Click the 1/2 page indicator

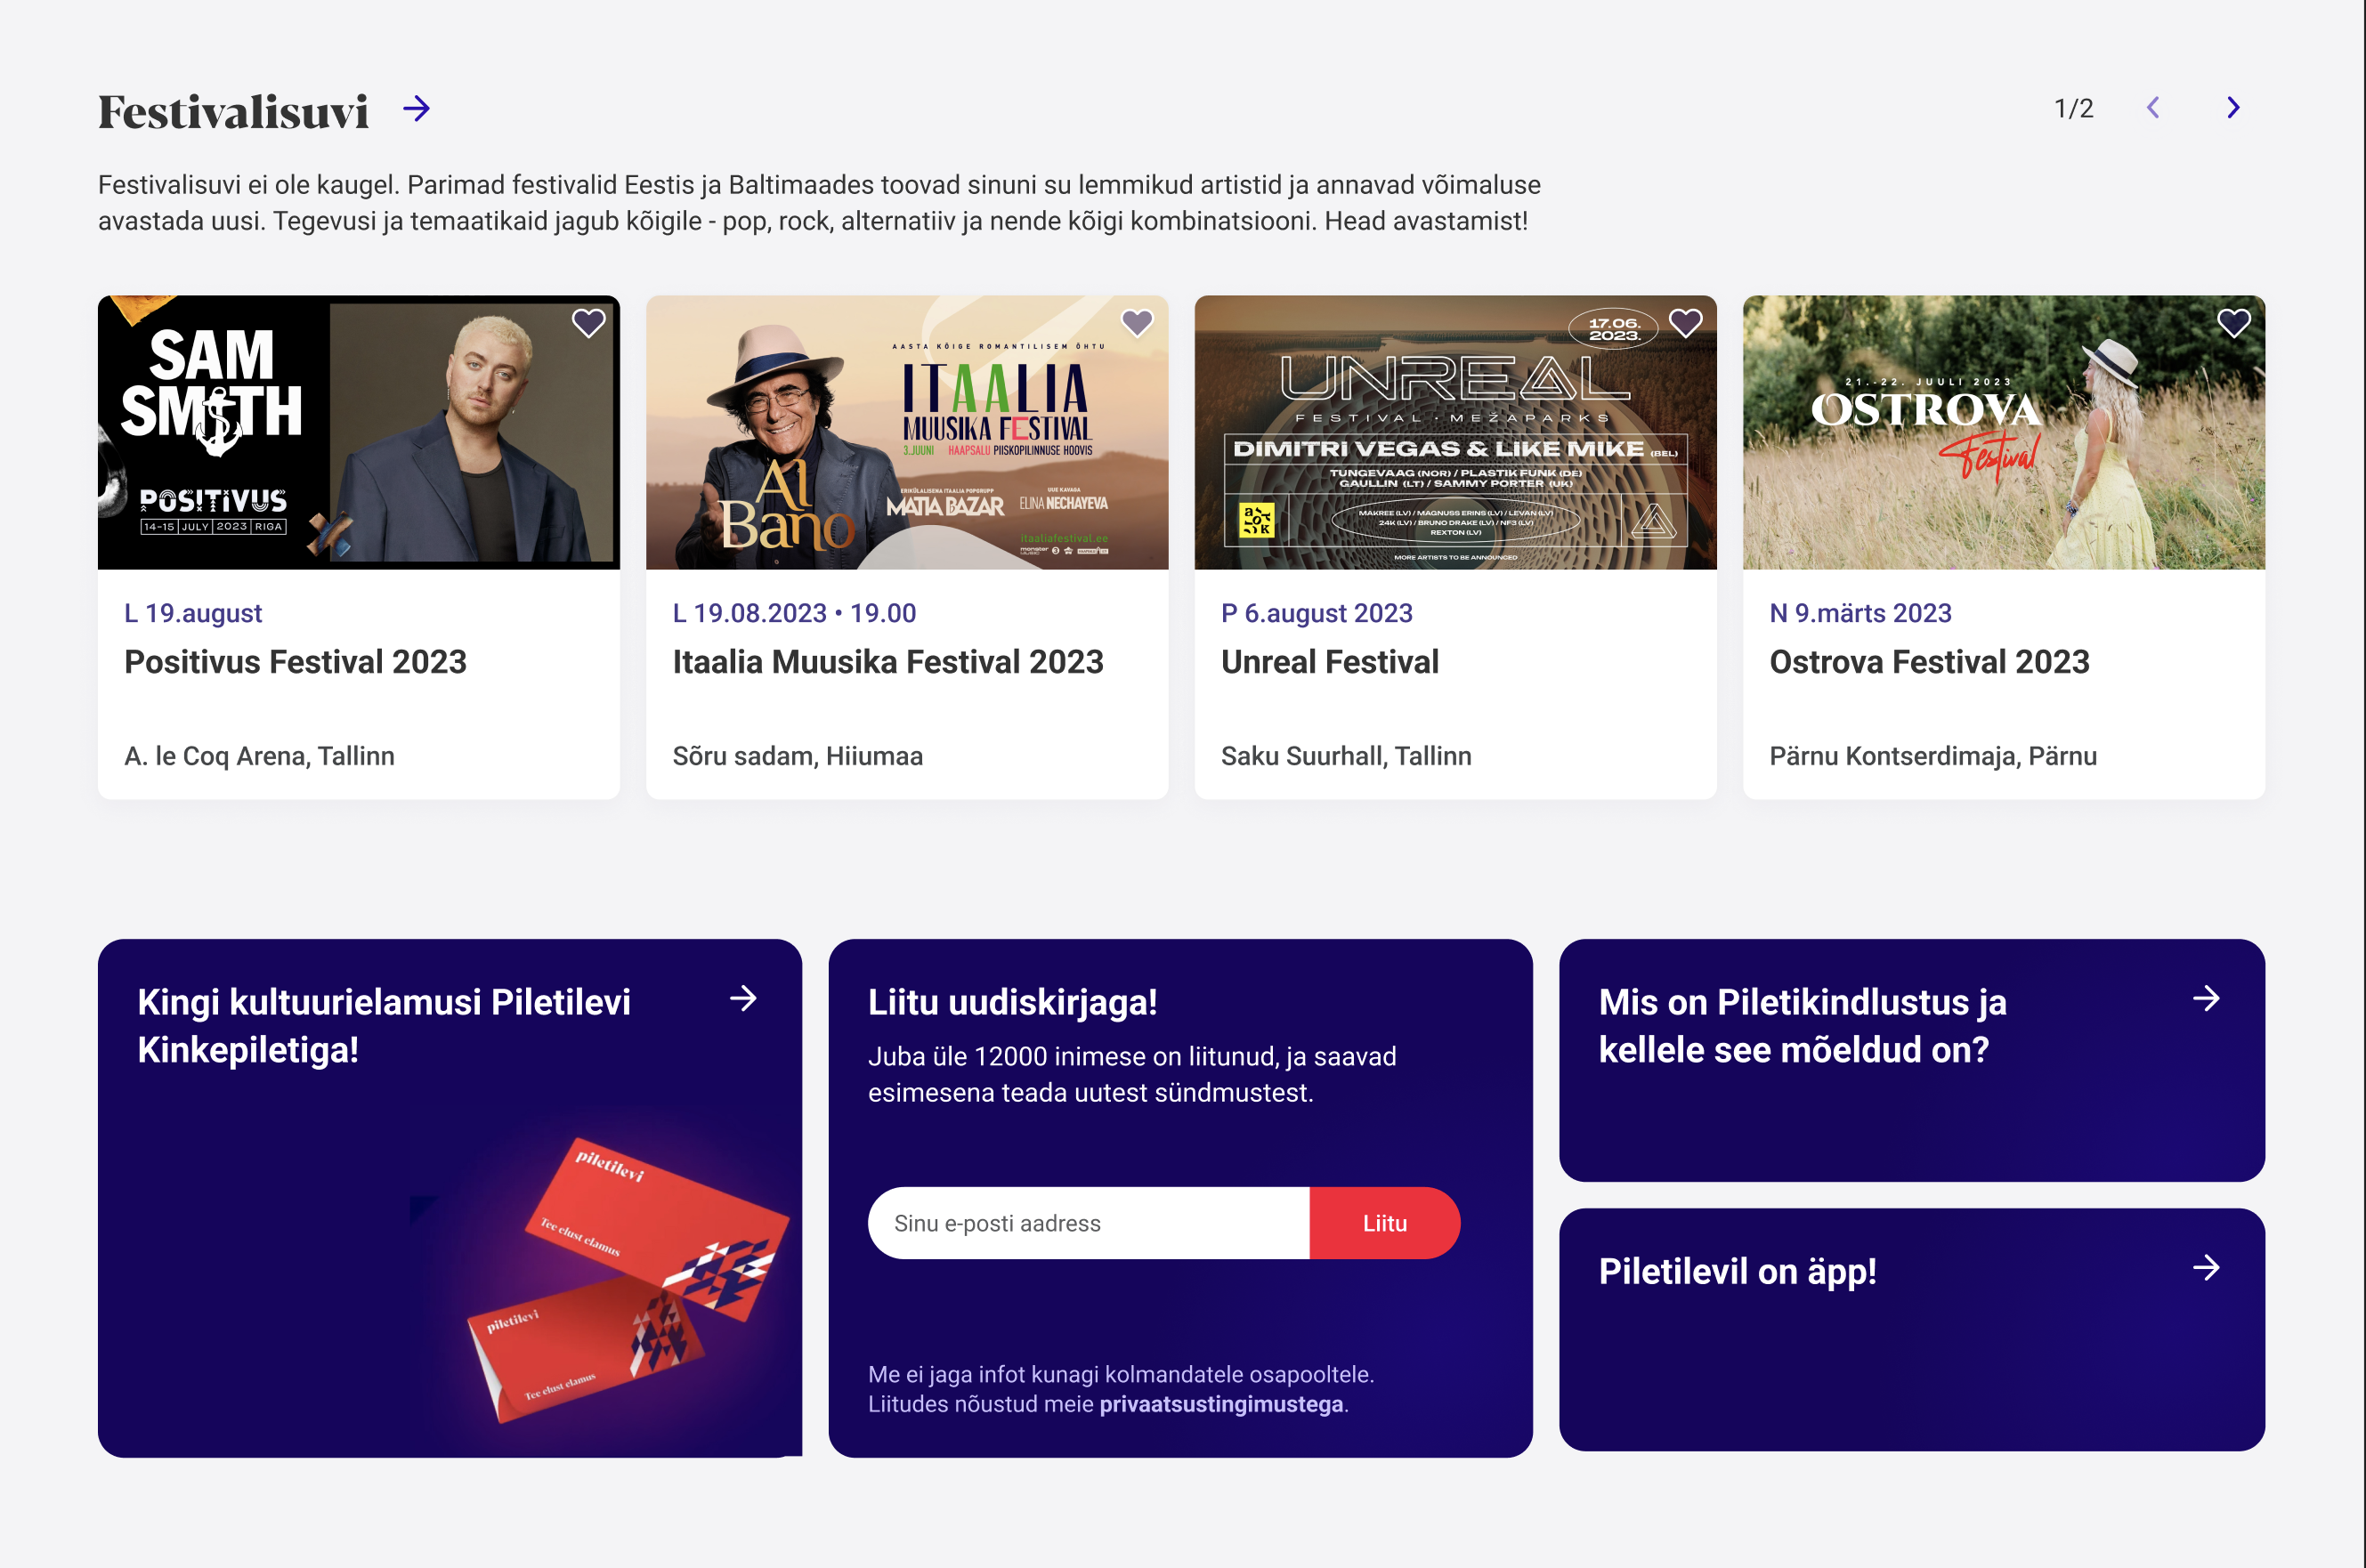tap(2074, 108)
